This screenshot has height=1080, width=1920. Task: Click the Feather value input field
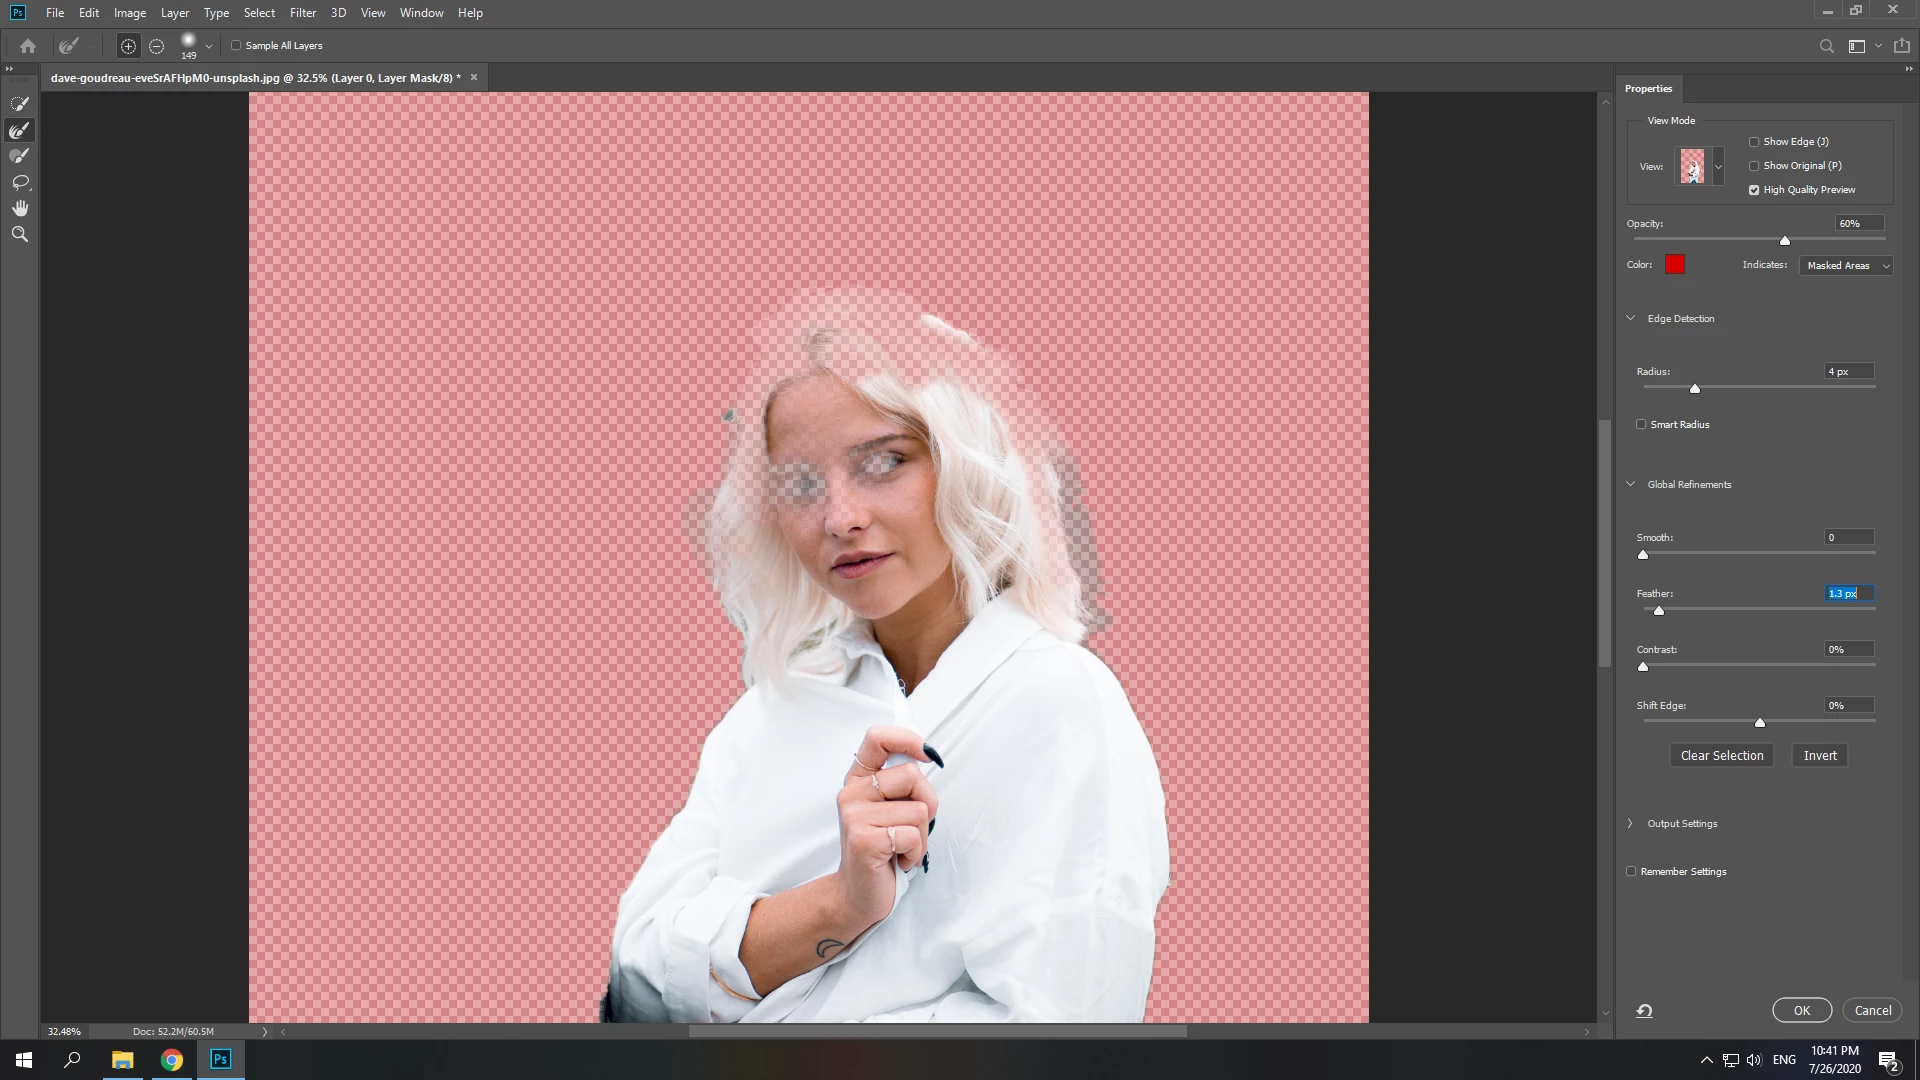click(x=1848, y=594)
